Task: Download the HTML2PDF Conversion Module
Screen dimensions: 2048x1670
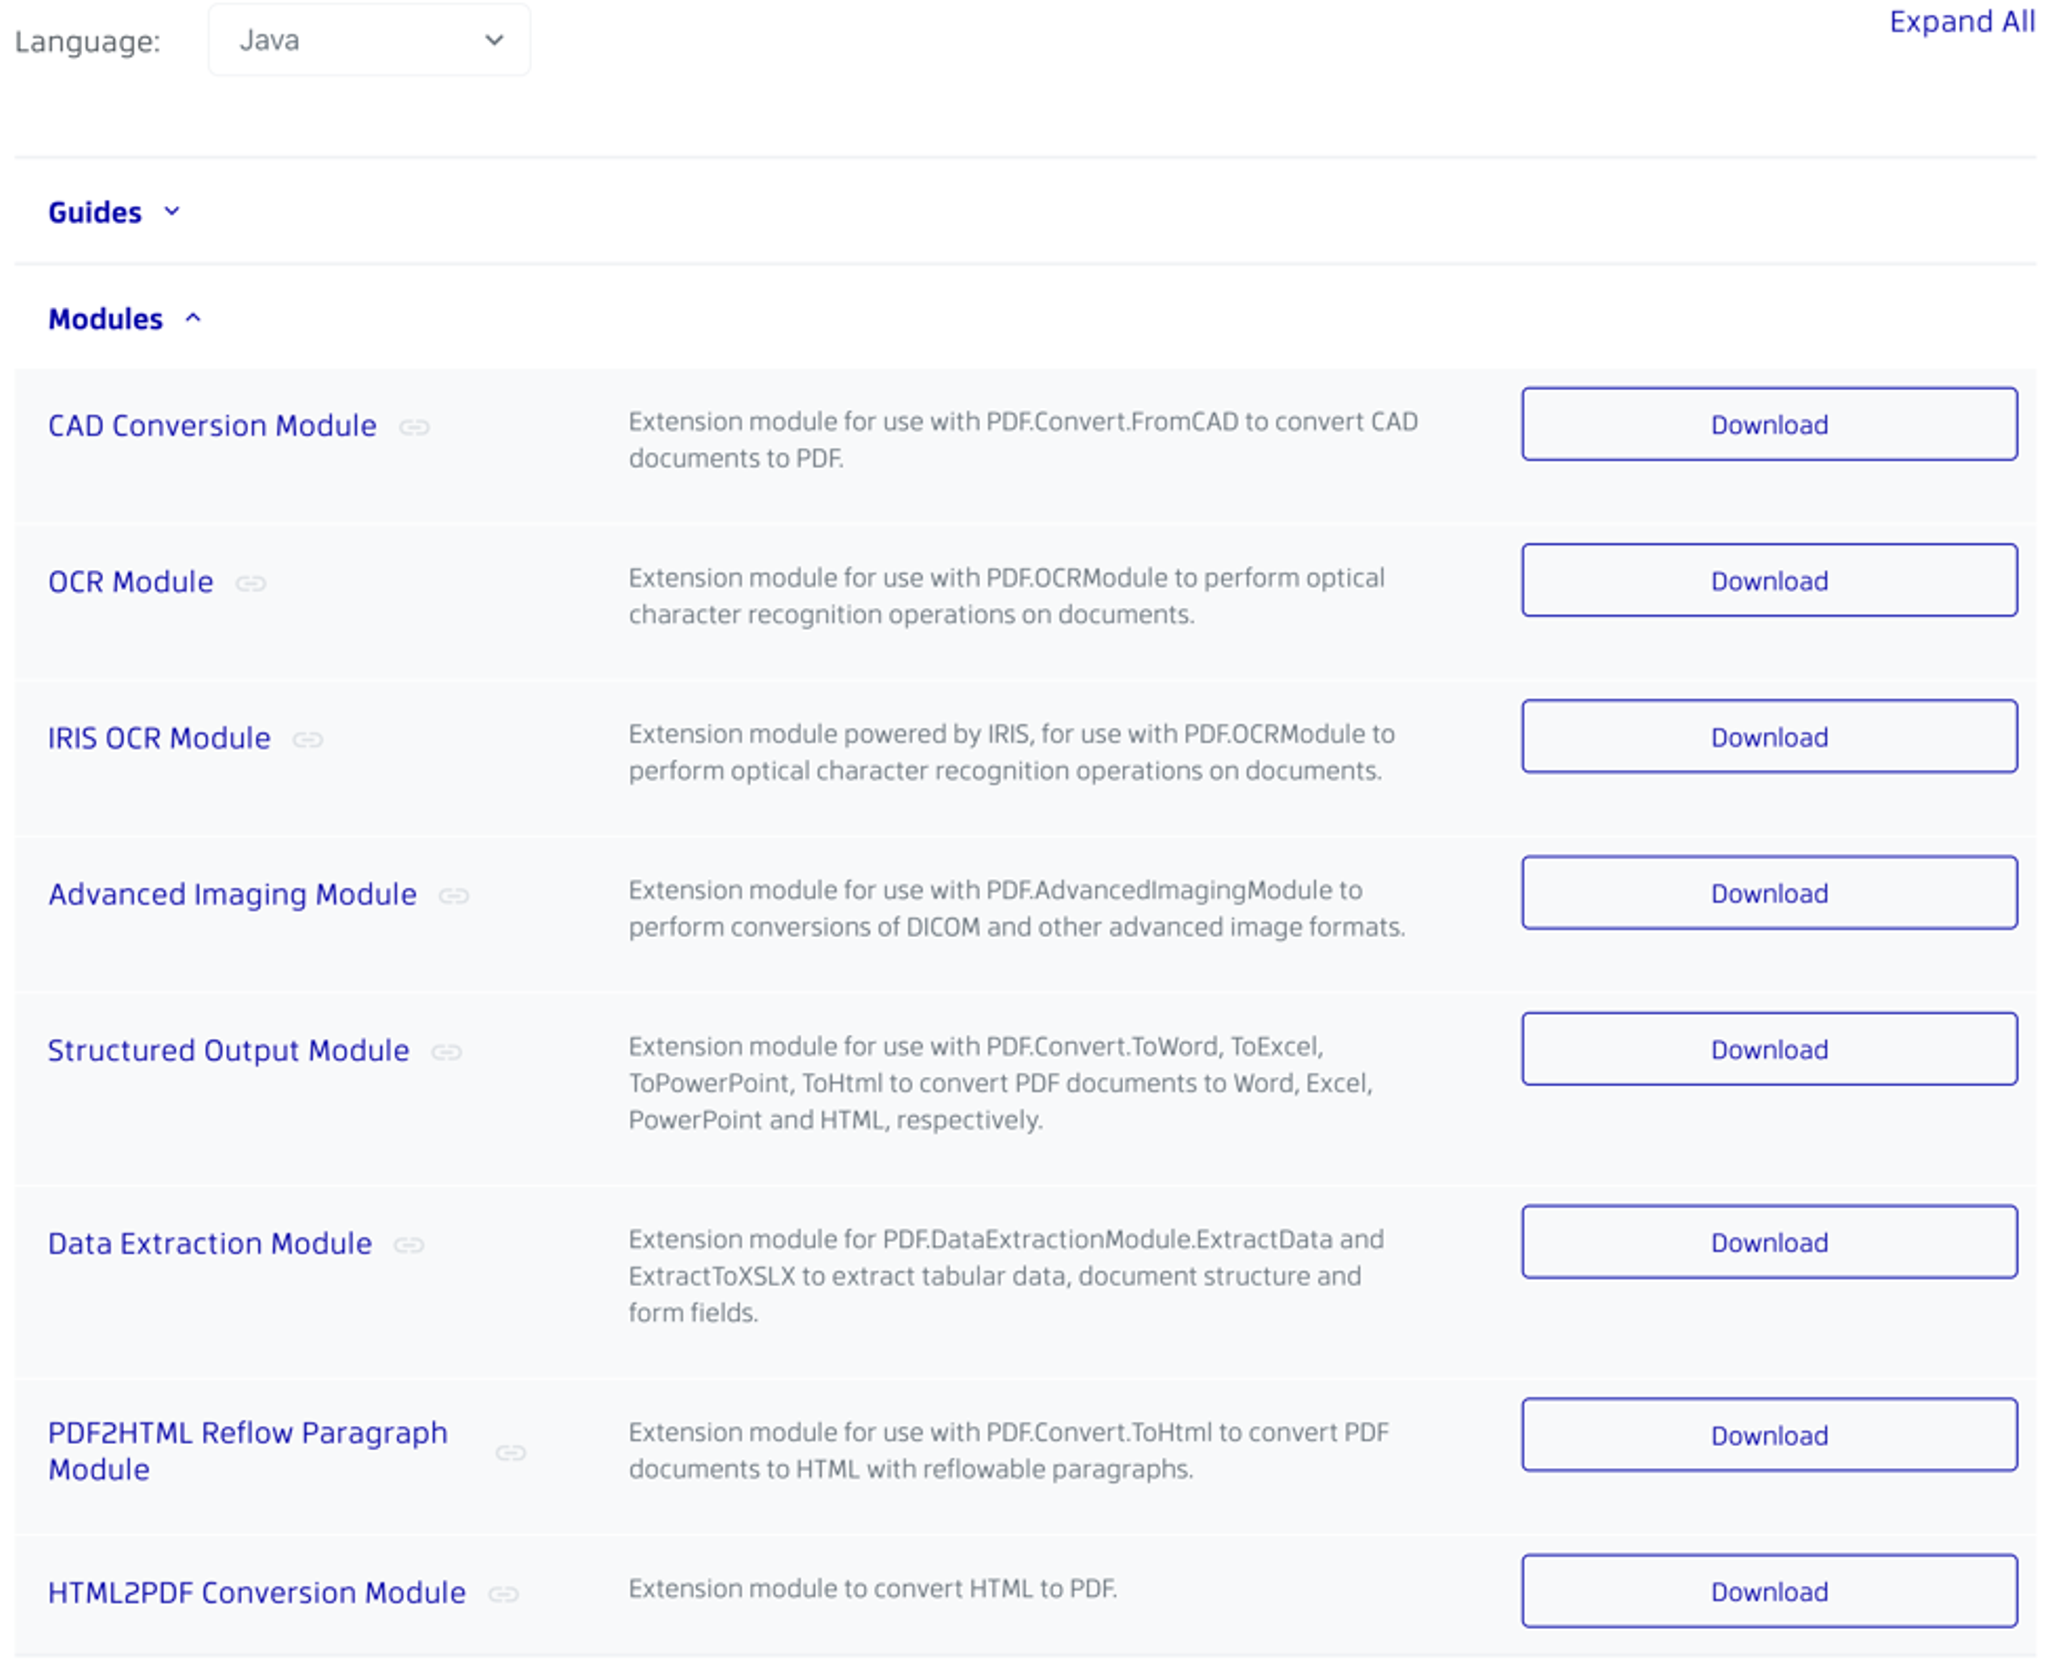Action: pos(1768,1591)
